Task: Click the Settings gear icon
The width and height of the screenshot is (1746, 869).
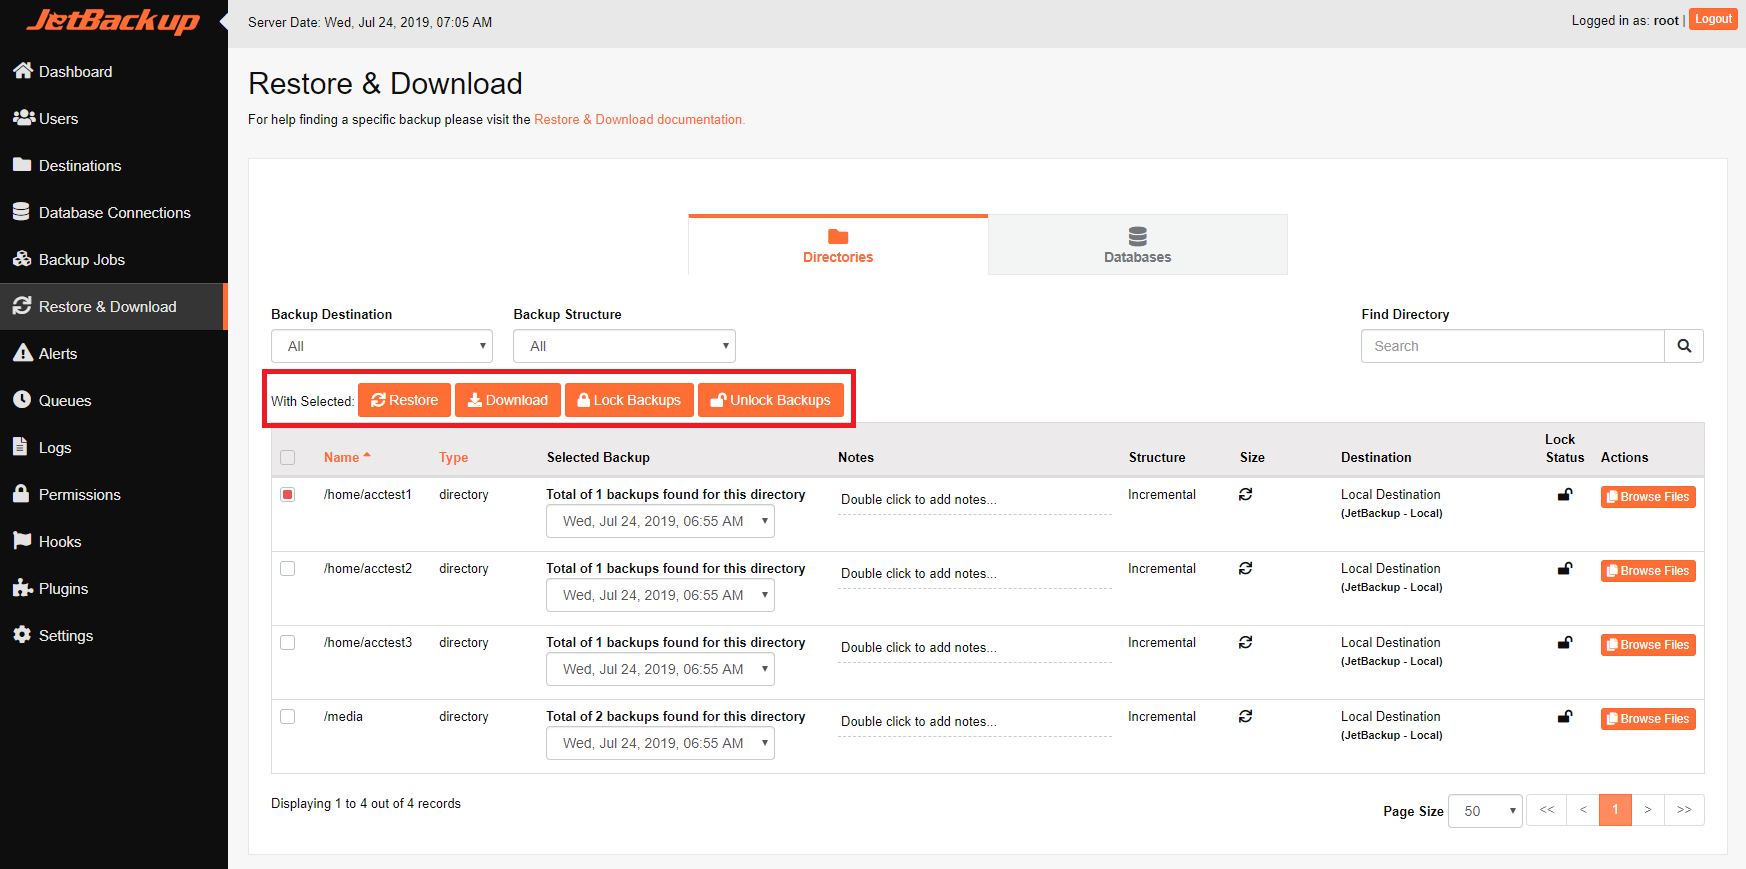Action: click(x=22, y=634)
